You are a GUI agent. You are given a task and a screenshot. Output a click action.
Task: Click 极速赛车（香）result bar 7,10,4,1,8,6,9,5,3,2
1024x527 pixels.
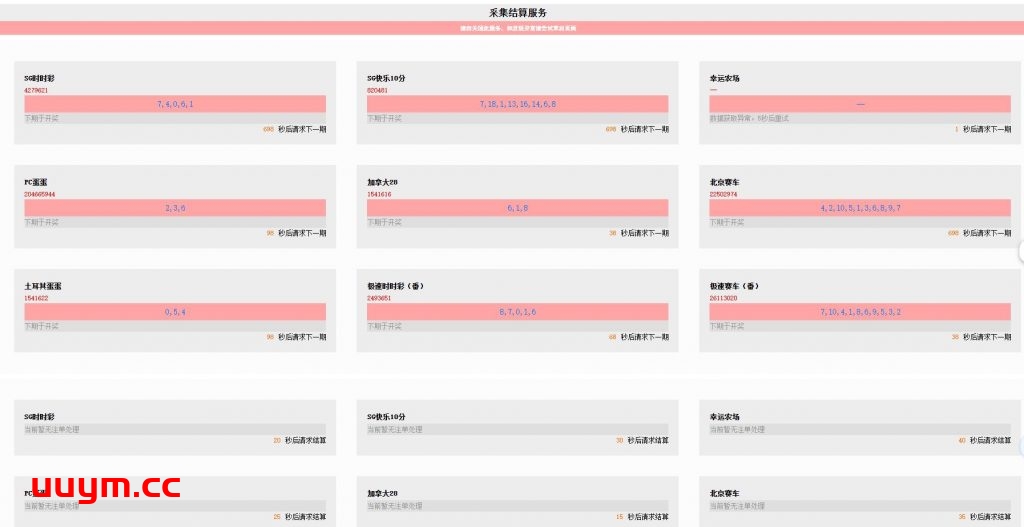pos(859,312)
